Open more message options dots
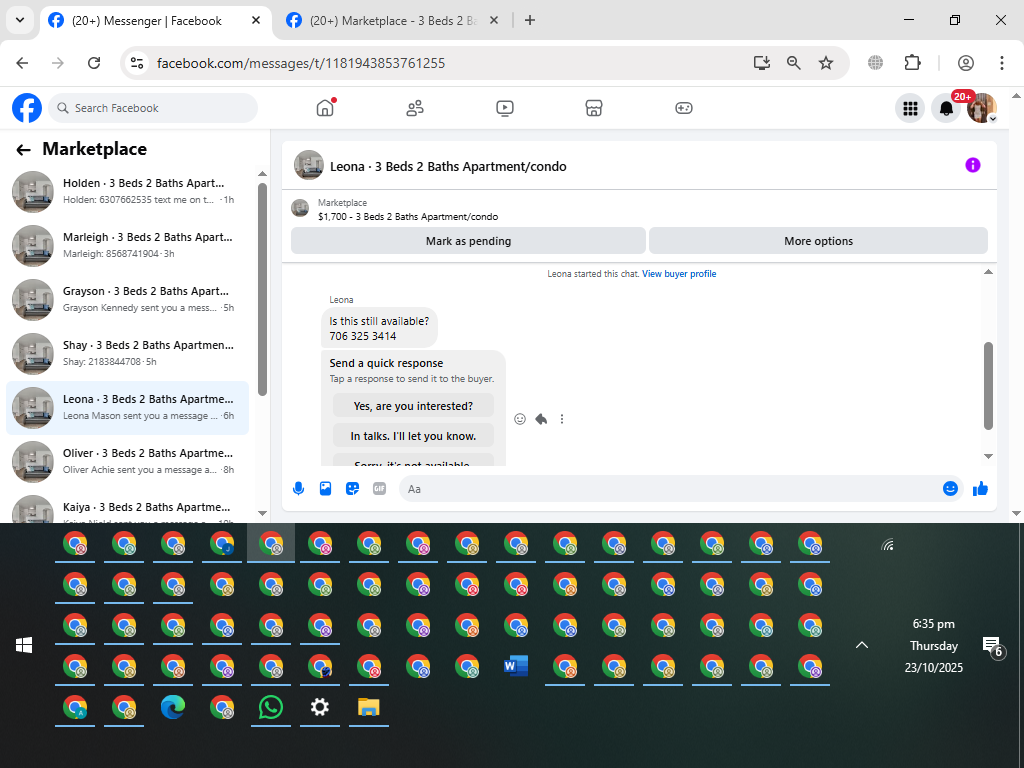The height and width of the screenshot is (768, 1024). (562, 419)
